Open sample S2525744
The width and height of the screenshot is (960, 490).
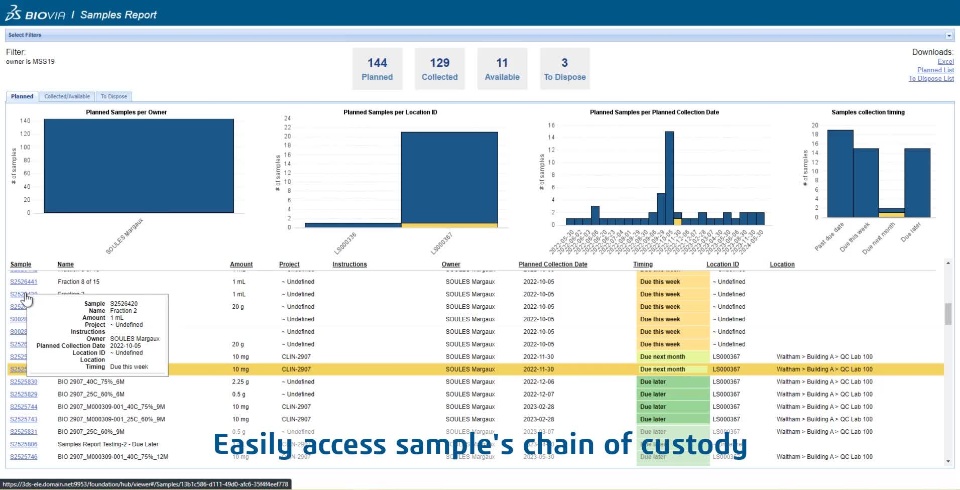(23, 407)
